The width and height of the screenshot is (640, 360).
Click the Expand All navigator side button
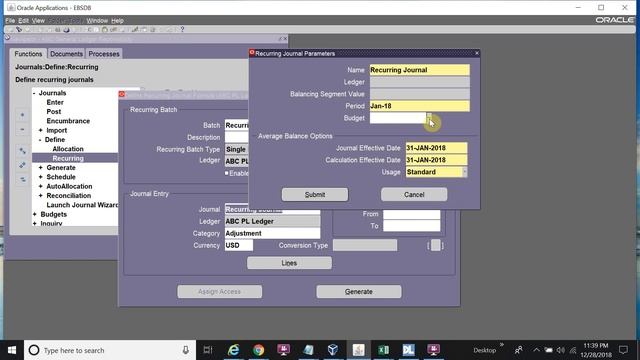coord(22,165)
